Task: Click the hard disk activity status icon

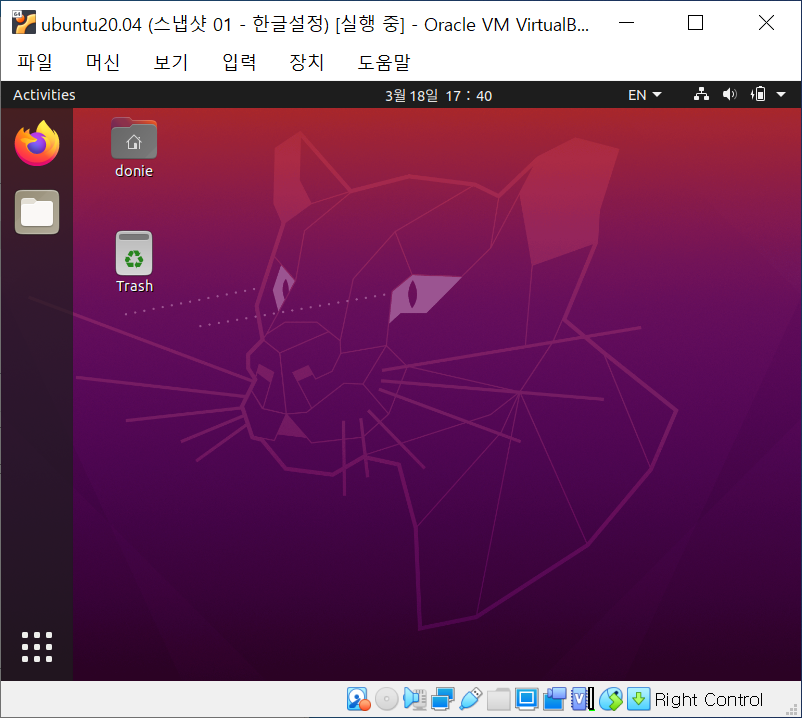Action: click(x=358, y=699)
